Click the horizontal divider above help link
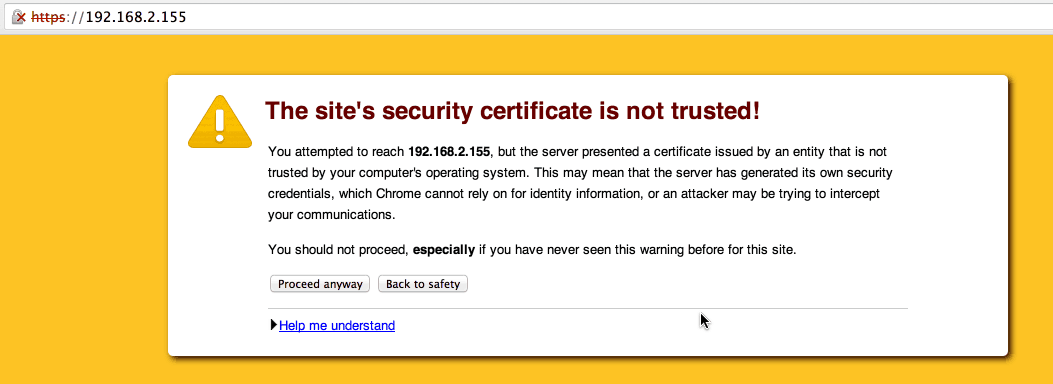Image resolution: width=1053 pixels, height=384 pixels. click(x=588, y=309)
